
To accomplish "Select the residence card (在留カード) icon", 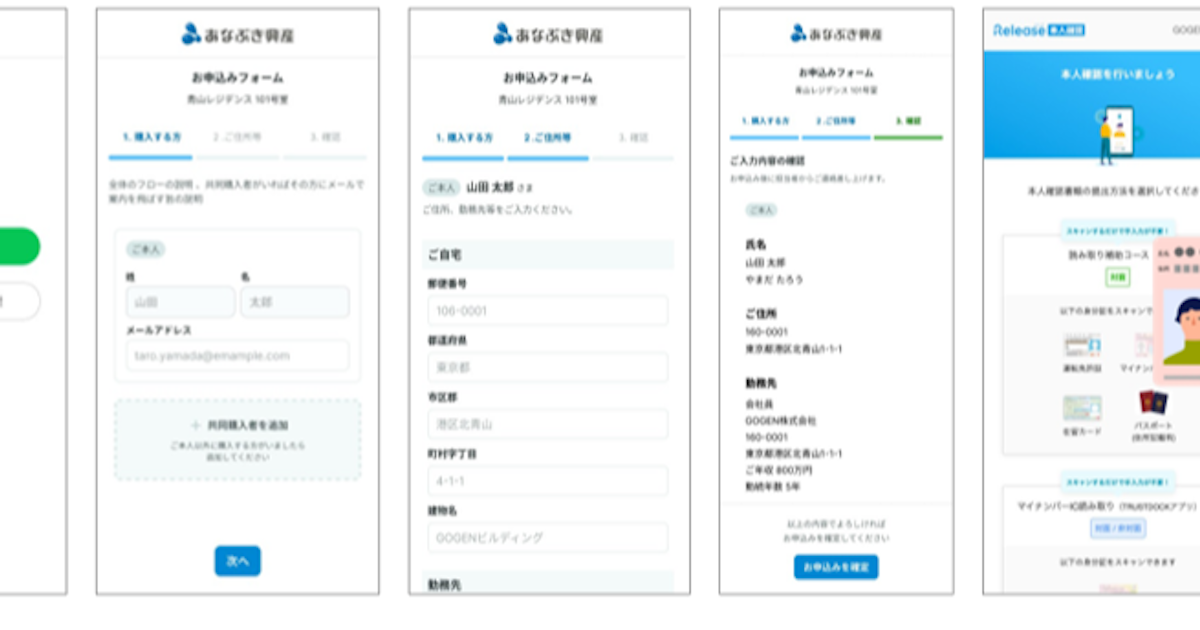I will coord(1081,408).
